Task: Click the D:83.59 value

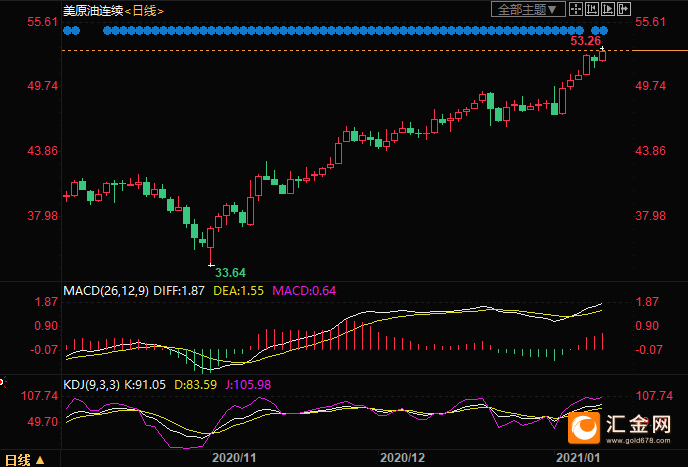Action: 196,385
